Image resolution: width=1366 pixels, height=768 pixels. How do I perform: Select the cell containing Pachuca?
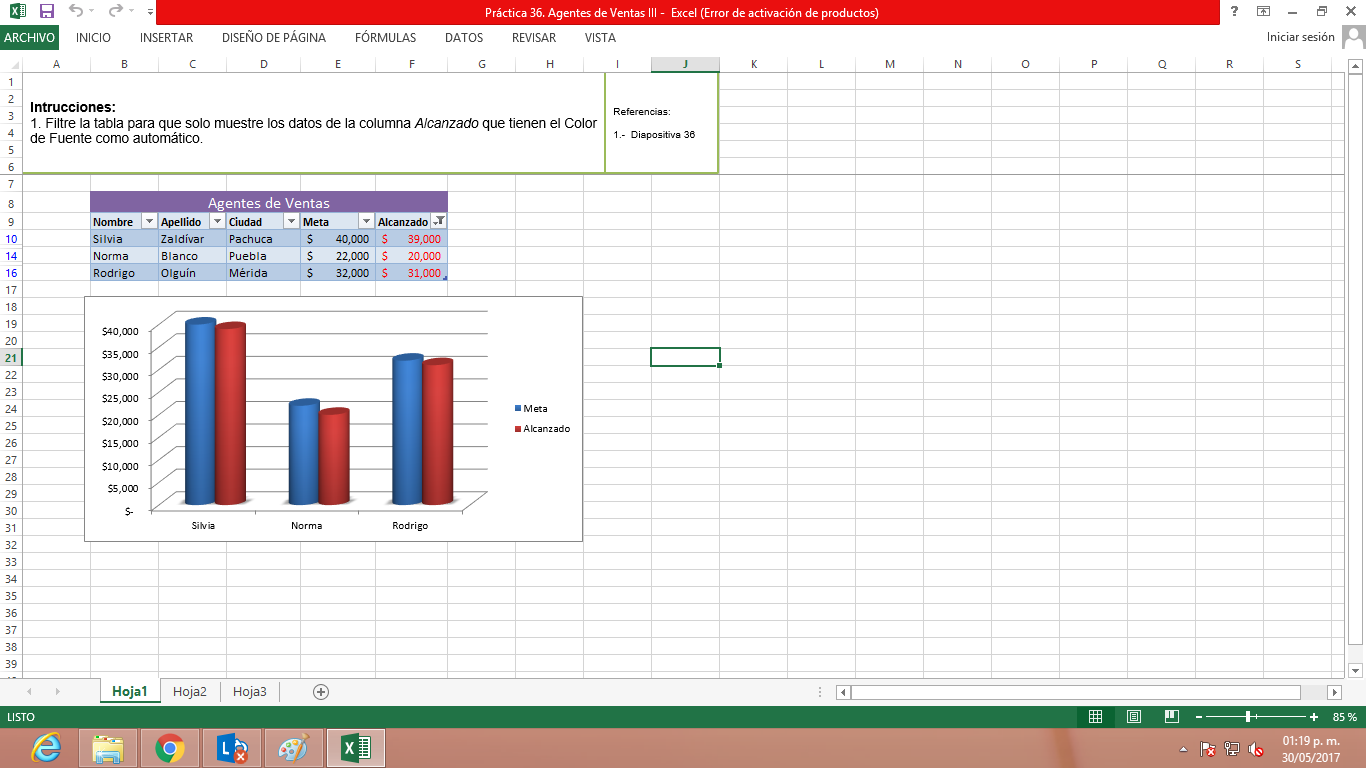coord(264,239)
